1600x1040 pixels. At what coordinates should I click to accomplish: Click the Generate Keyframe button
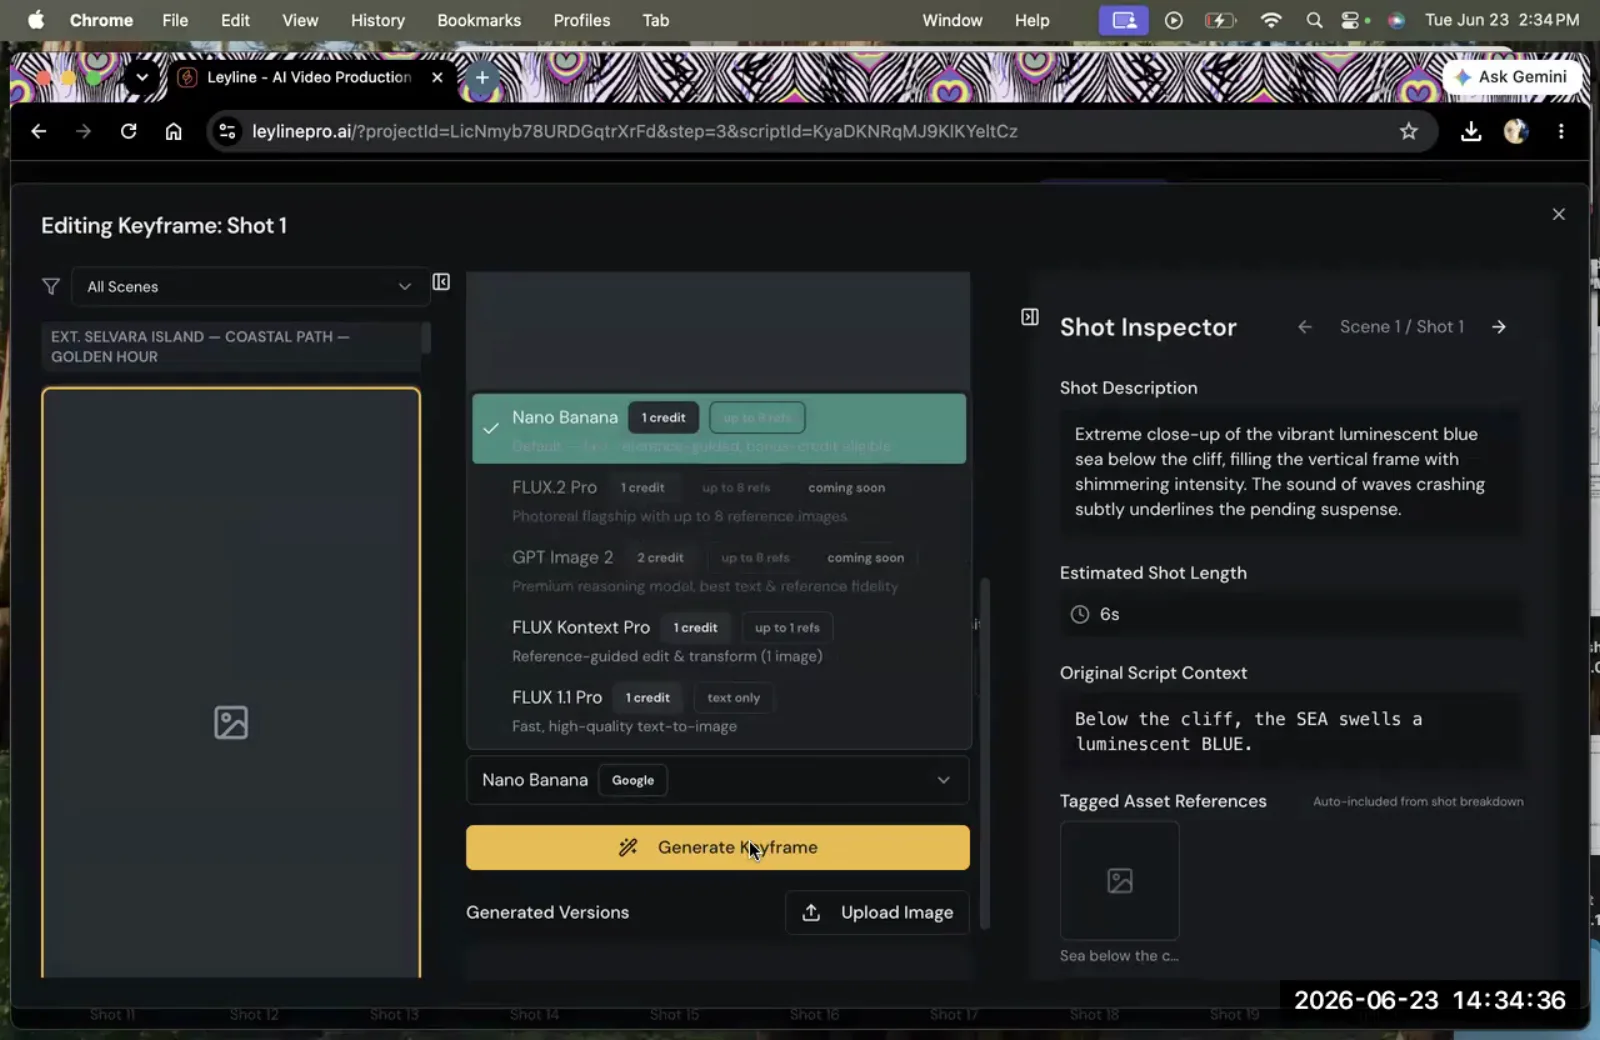click(718, 847)
